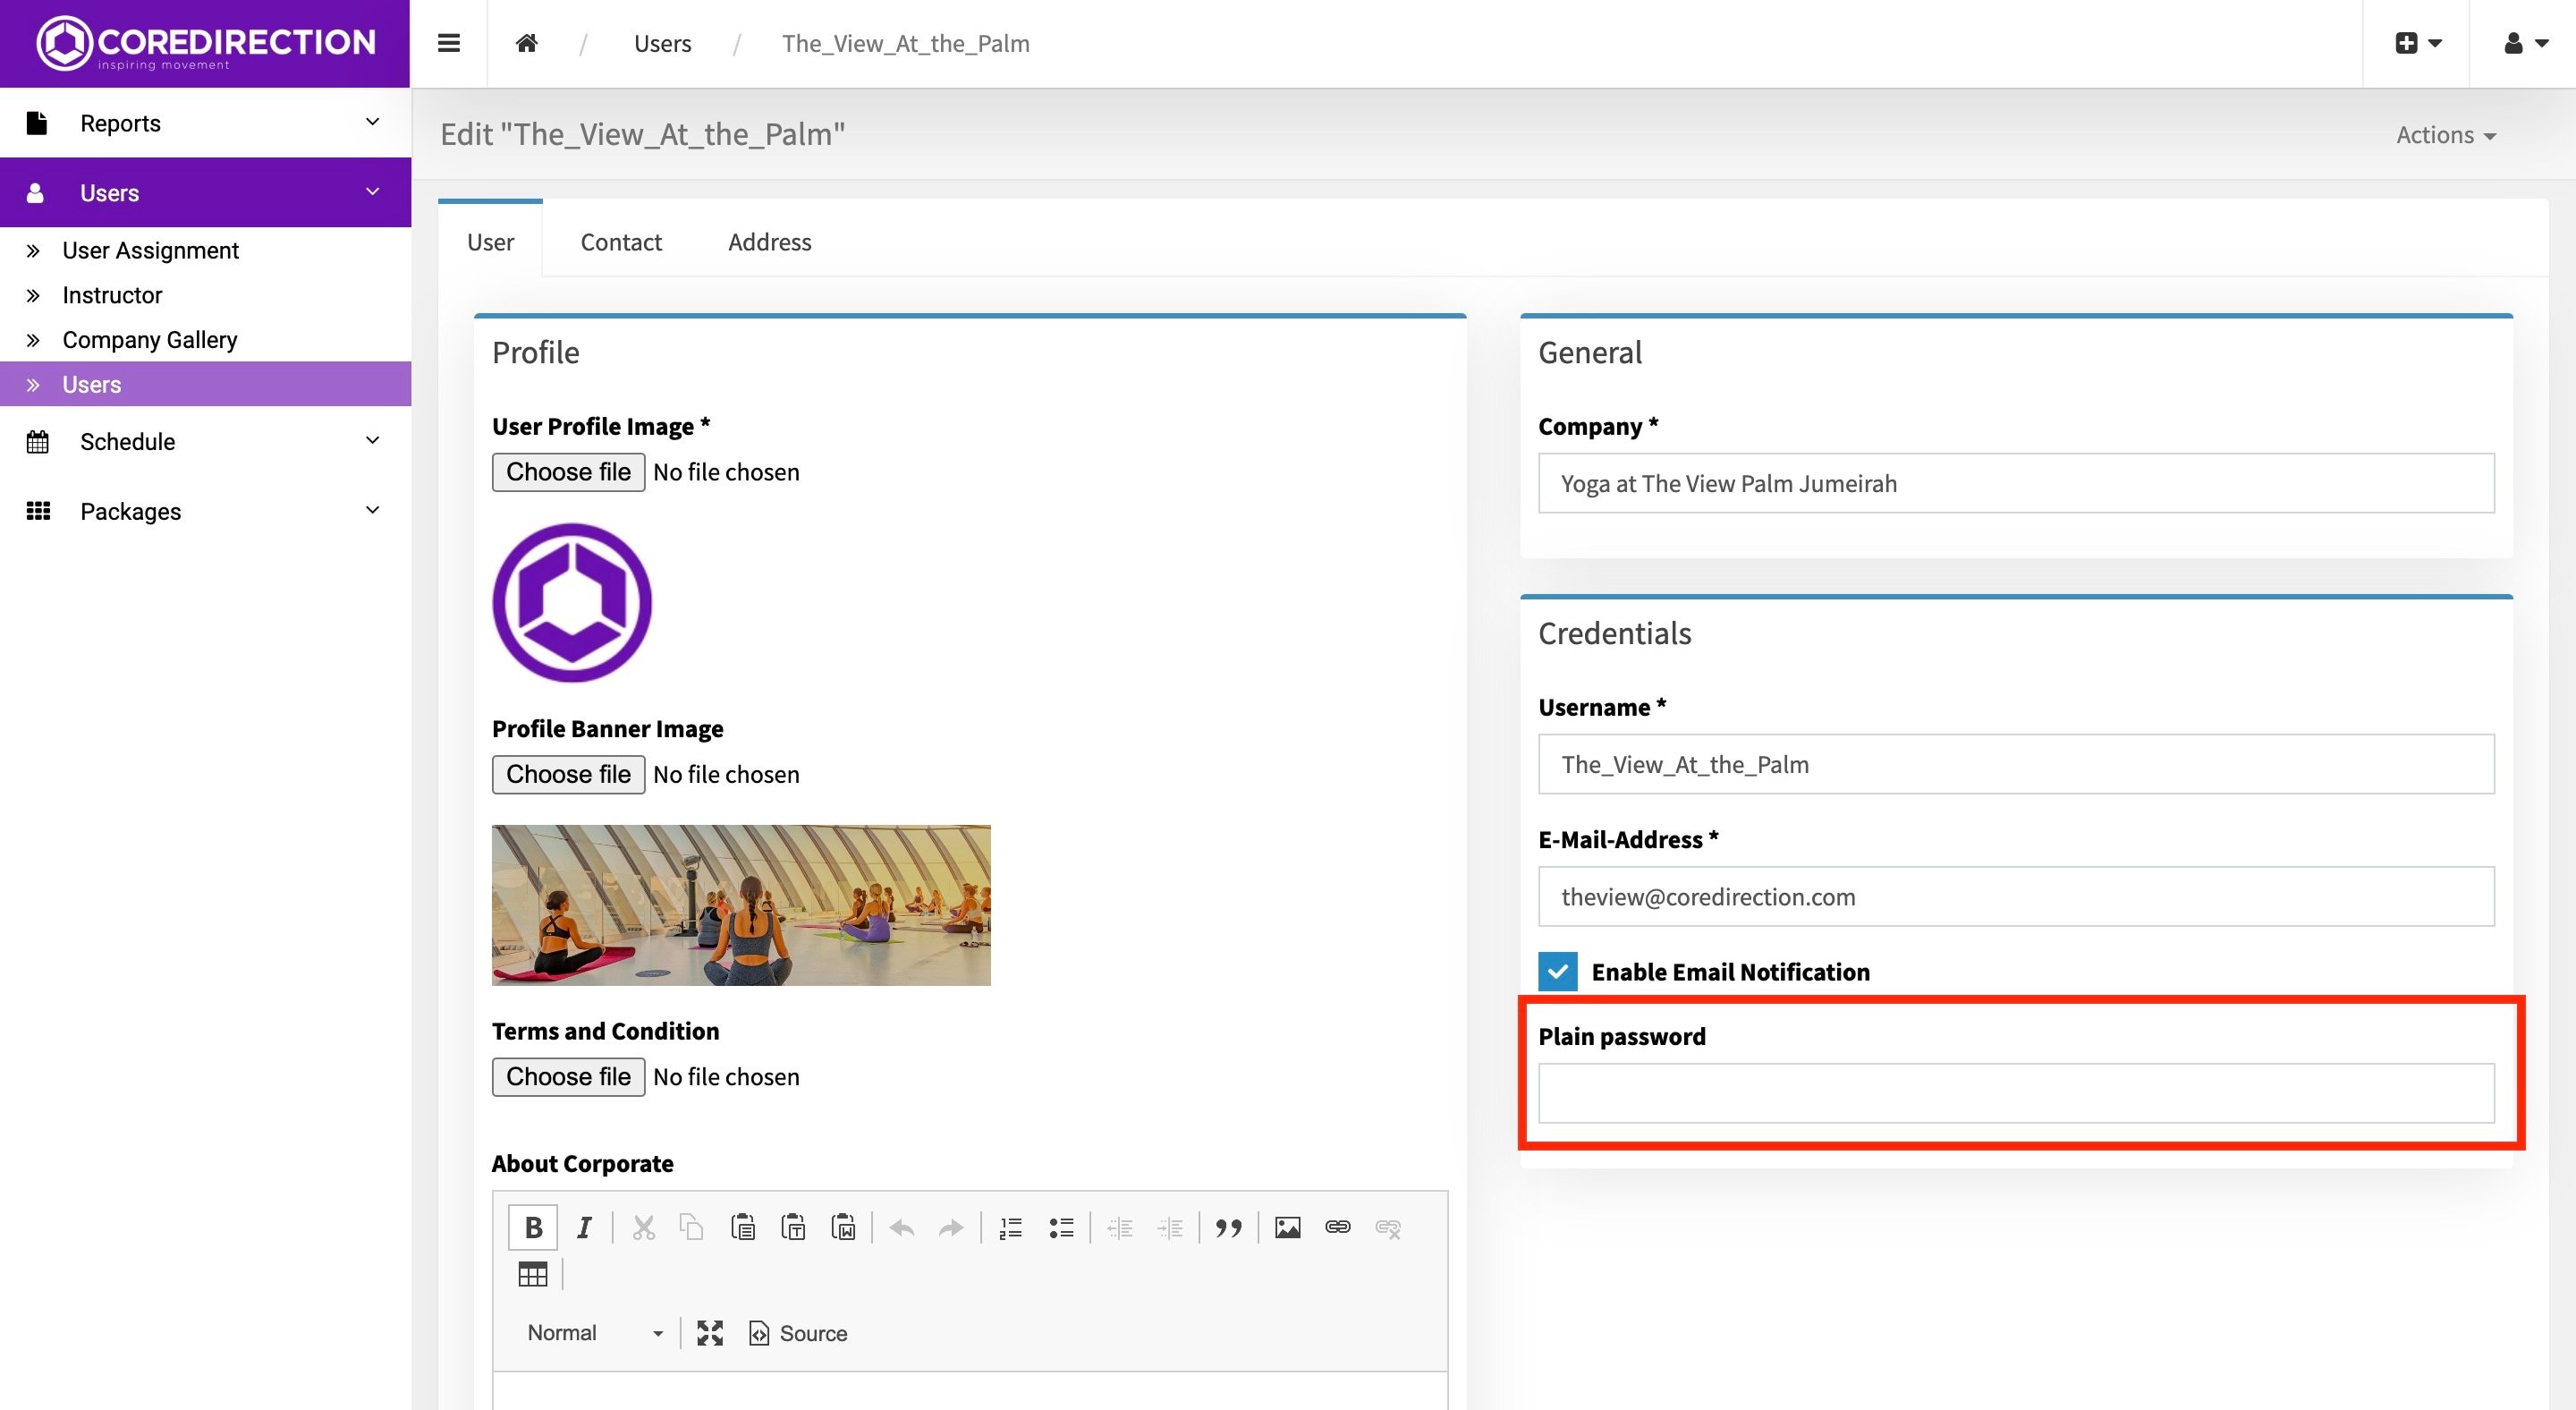Click the Italic formatting button
2576x1410 pixels.
pos(584,1227)
